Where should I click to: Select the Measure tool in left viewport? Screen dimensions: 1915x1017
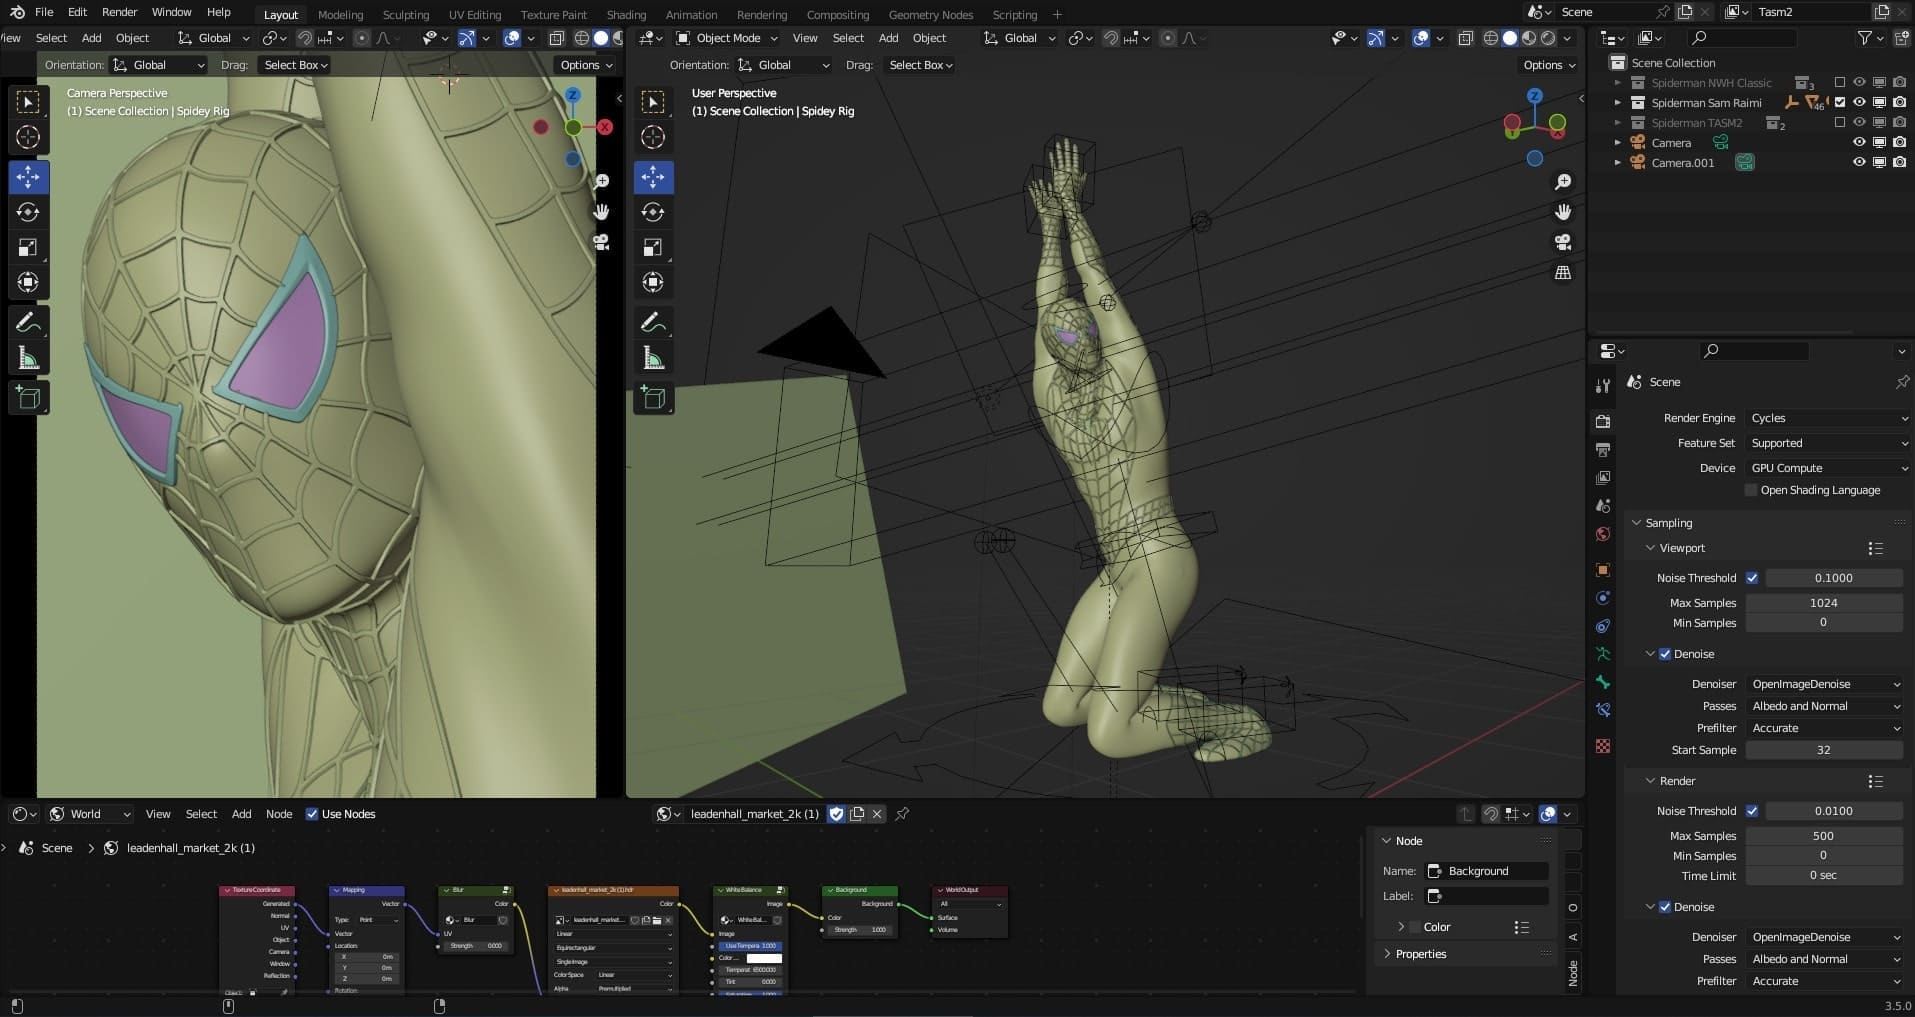[x=28, y=358]
